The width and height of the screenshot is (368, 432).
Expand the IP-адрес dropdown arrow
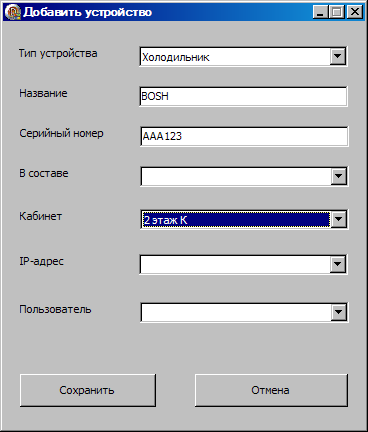pos(338,264)
